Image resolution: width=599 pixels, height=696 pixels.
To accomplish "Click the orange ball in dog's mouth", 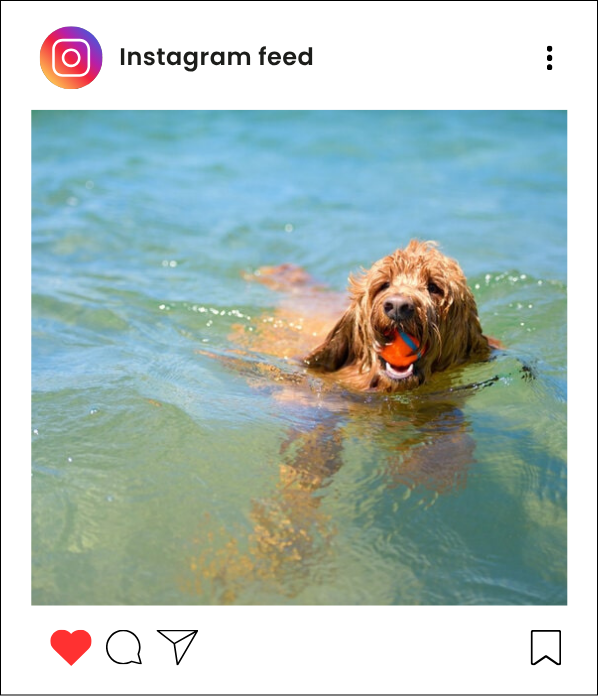I will click(x=401, y=349).
